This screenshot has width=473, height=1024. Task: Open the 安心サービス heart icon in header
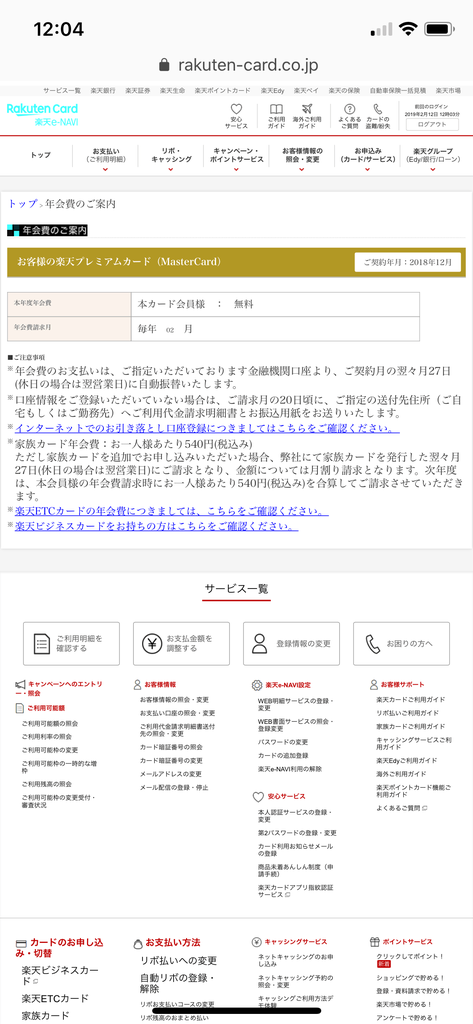(x=236, y=109)
